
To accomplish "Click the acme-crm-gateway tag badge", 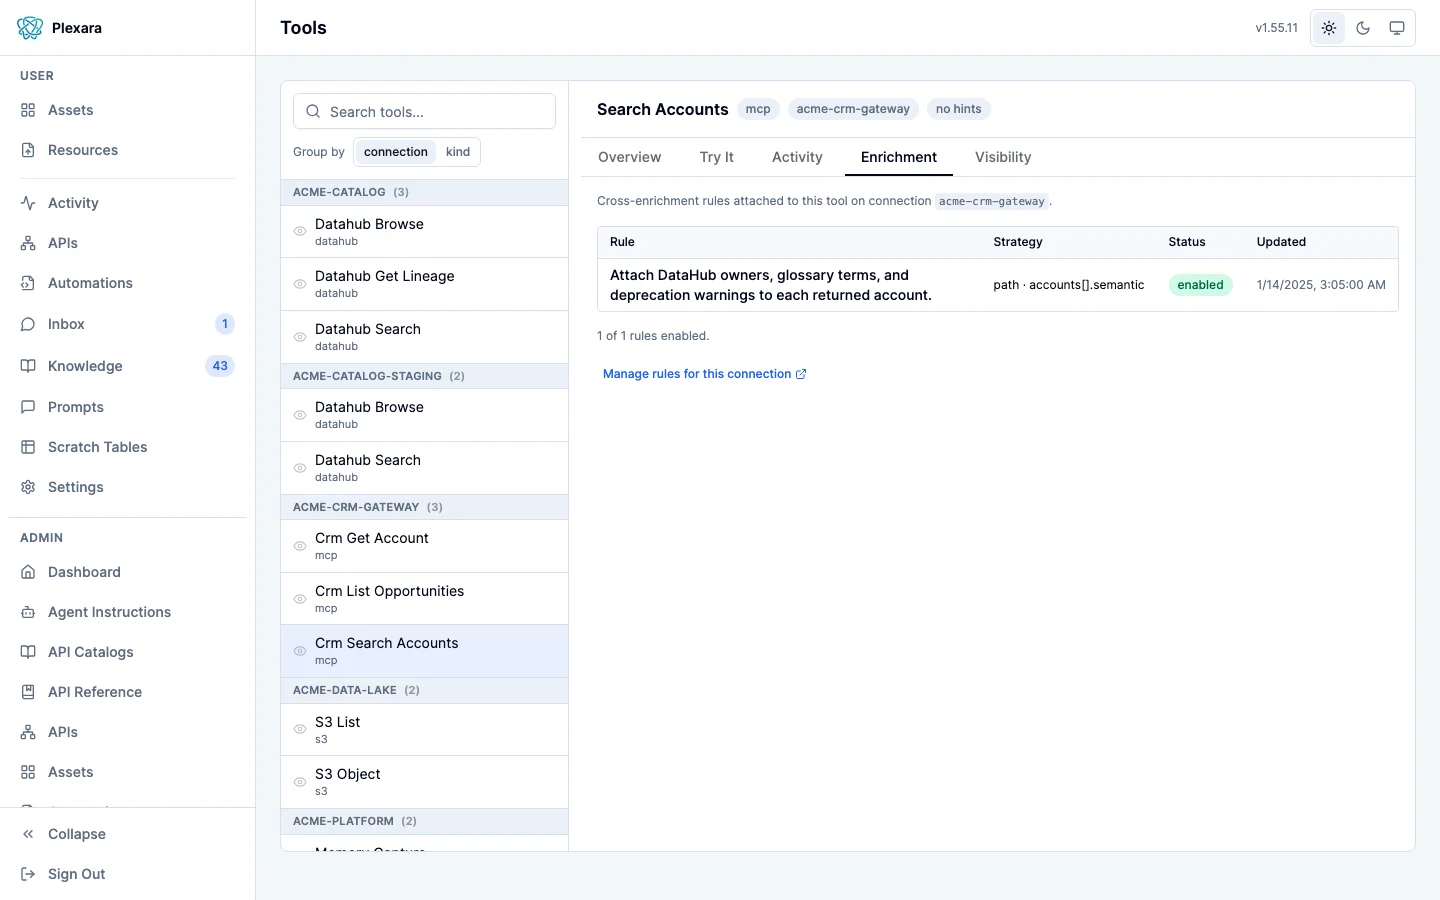I will click(x=853, y=109).
